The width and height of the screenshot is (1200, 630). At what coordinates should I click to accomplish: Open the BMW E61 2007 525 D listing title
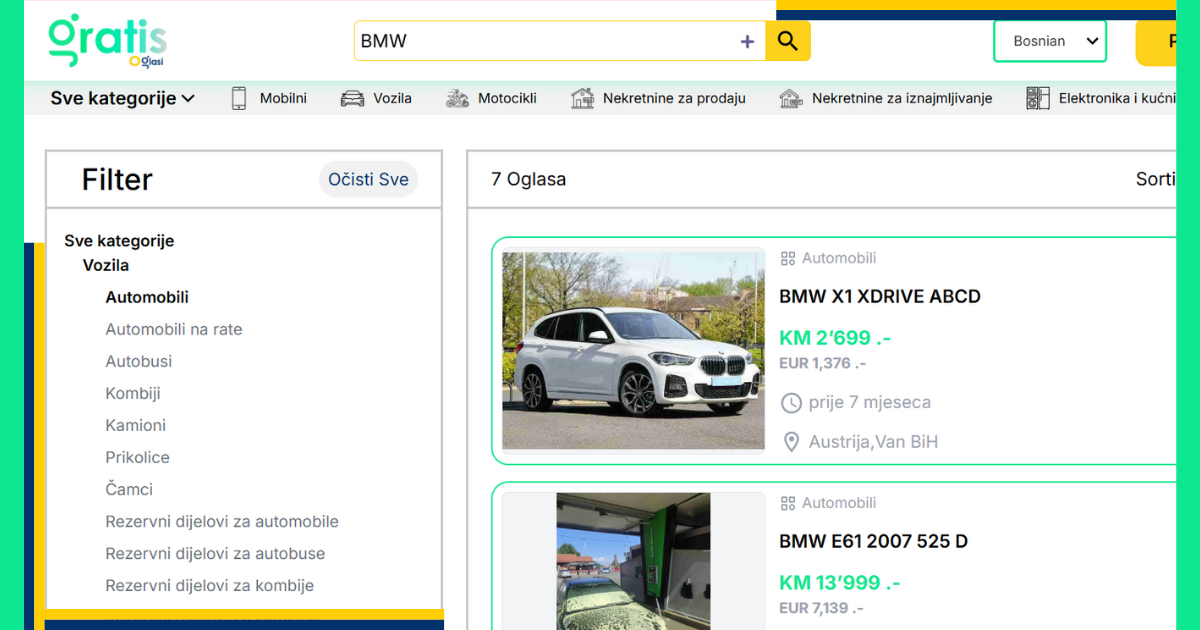pyautogui.click(x=873, y=541)
